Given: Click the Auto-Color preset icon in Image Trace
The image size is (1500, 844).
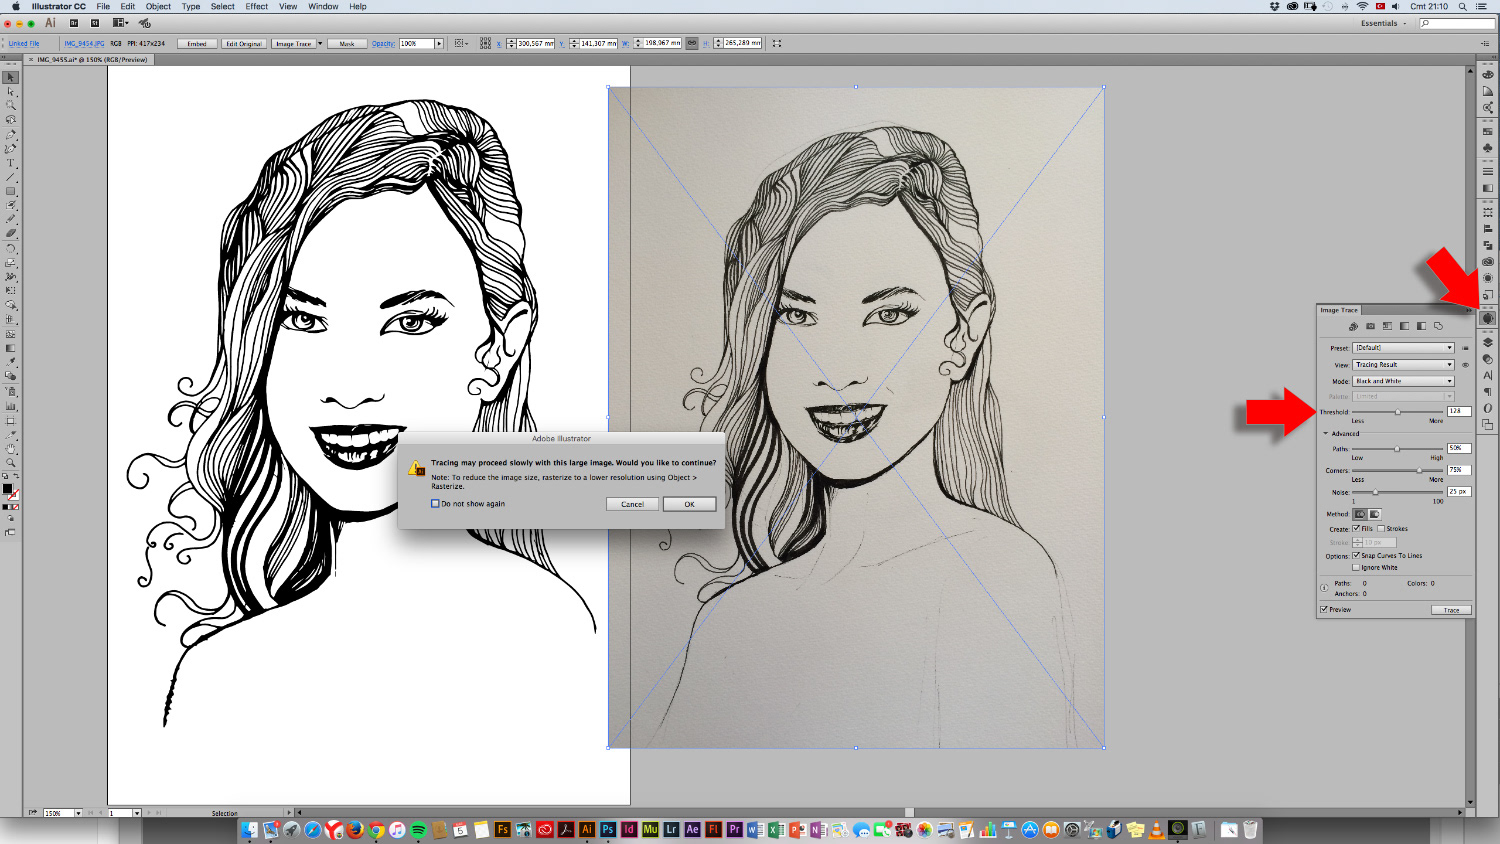Looking at the screenshot, I should coord(1353,326).
